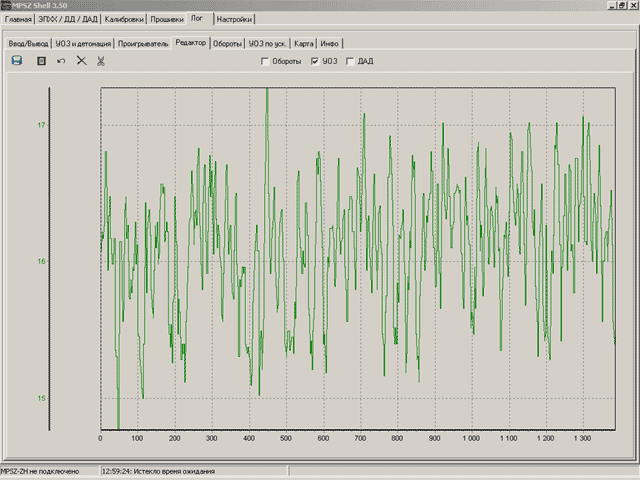640x480 pixels.
Task: Enable the Обороты checkbox
Action: (265, 61)
